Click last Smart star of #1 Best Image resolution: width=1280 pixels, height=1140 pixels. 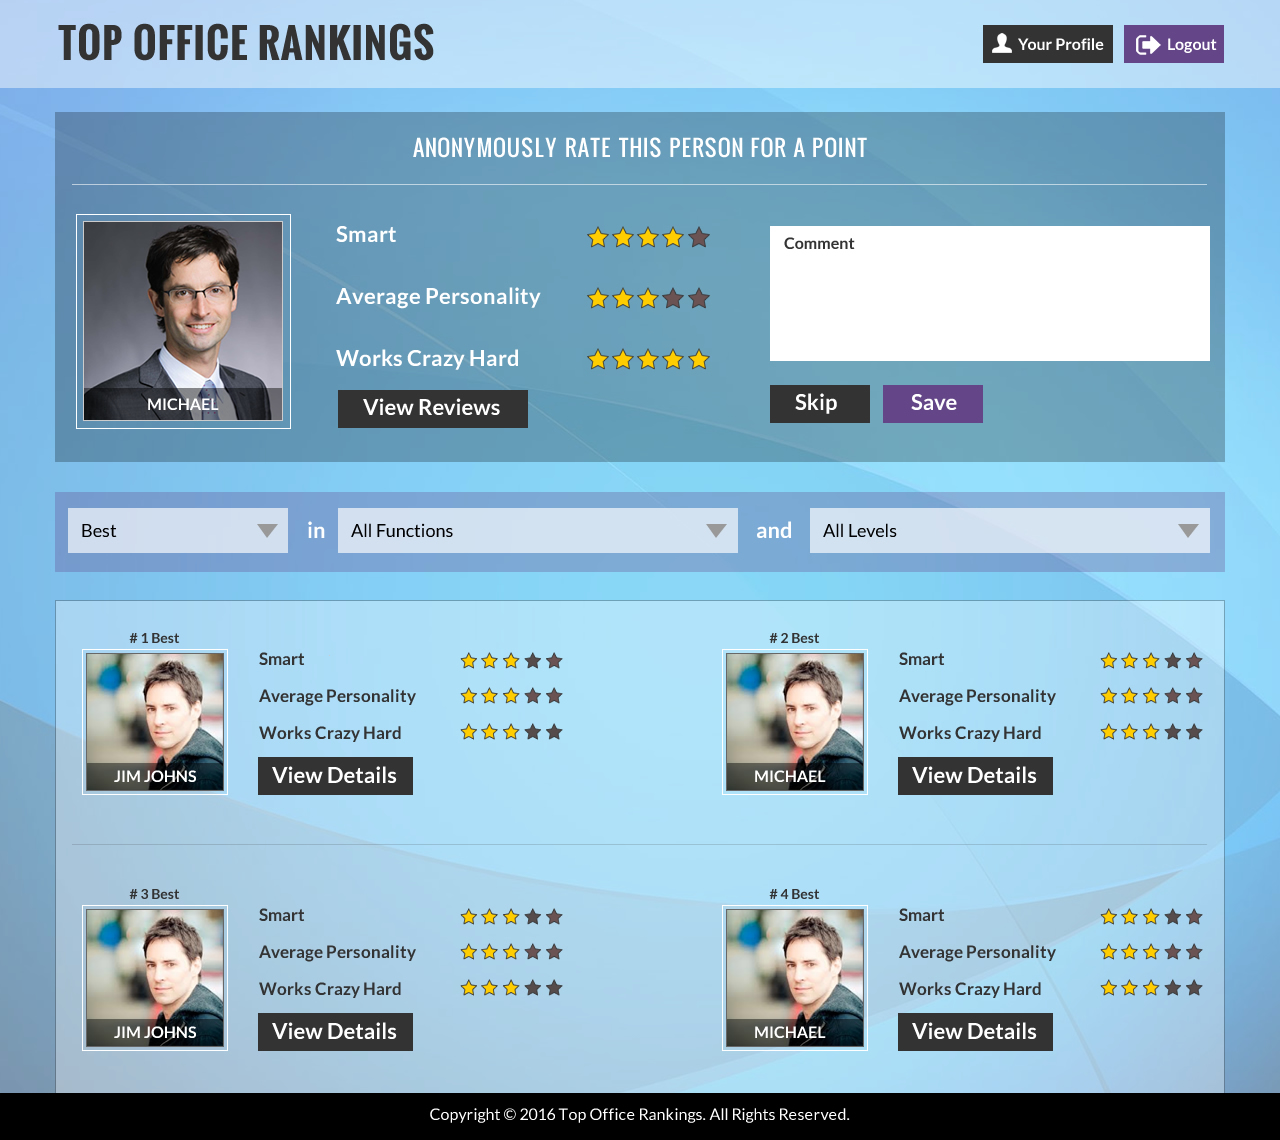click(x=554, y=660)
